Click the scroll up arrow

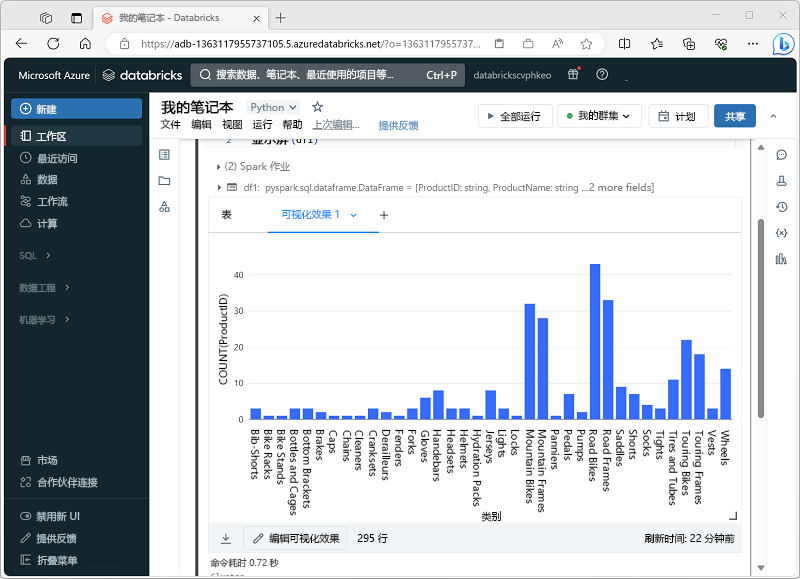(761, 148)
